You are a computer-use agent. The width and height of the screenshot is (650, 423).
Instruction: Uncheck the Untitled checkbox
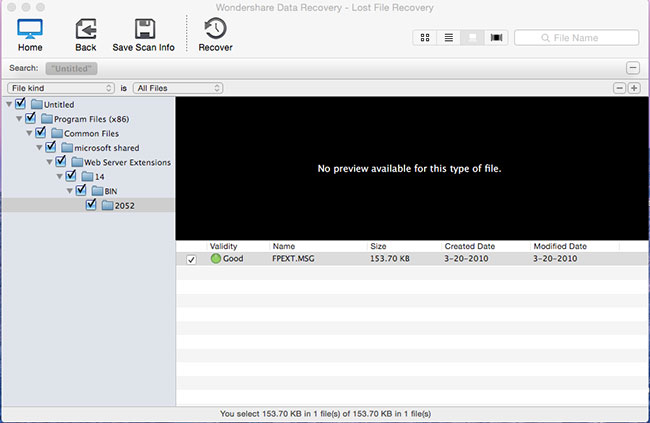click(20, 103)
